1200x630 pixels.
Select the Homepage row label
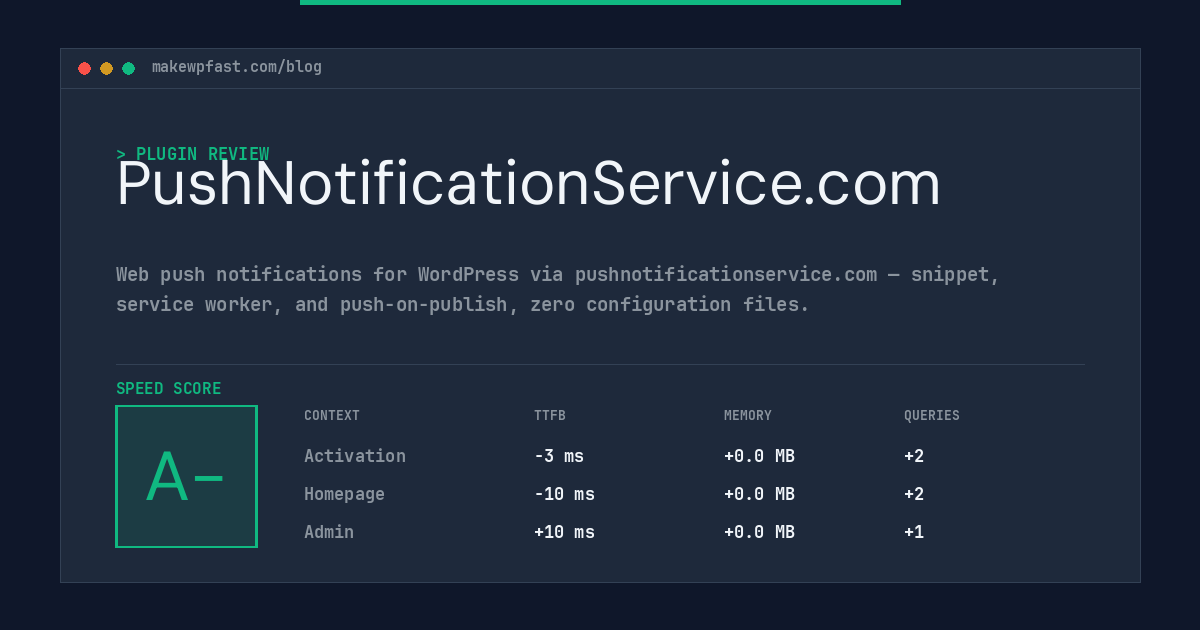[344, 494]
